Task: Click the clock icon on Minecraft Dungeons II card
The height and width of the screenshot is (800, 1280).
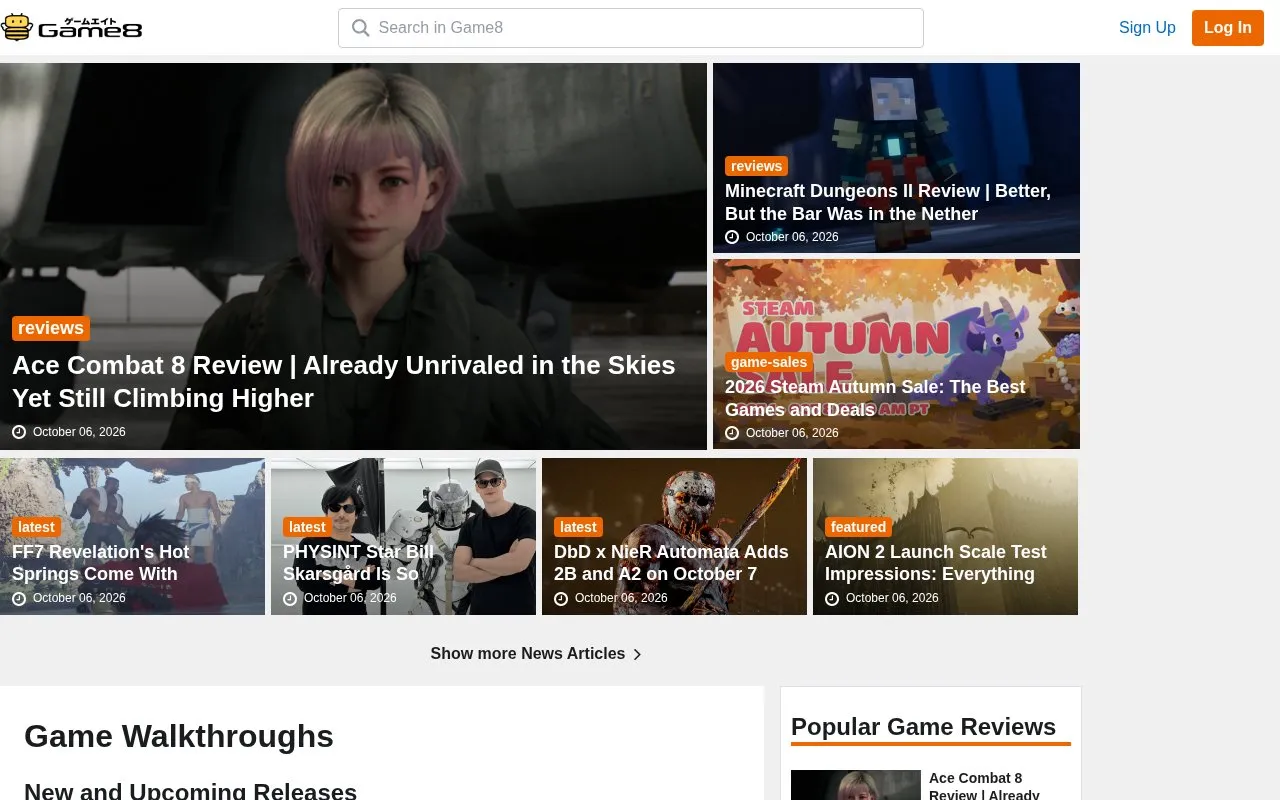Action: tap(732, 237)
